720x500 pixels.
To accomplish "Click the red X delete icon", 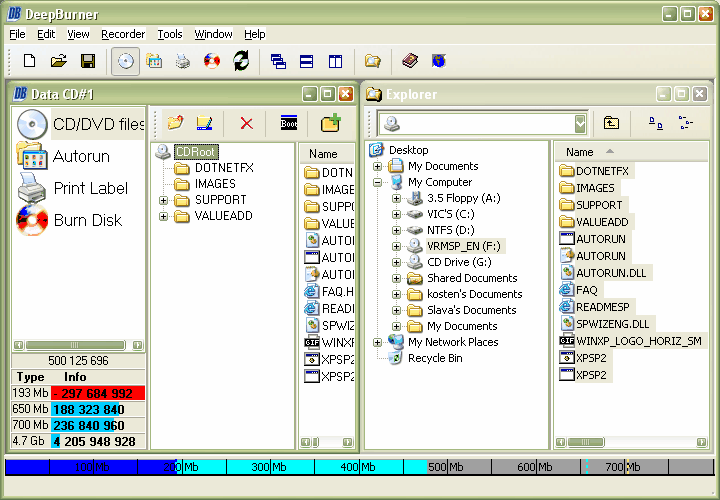I will 247,123.
